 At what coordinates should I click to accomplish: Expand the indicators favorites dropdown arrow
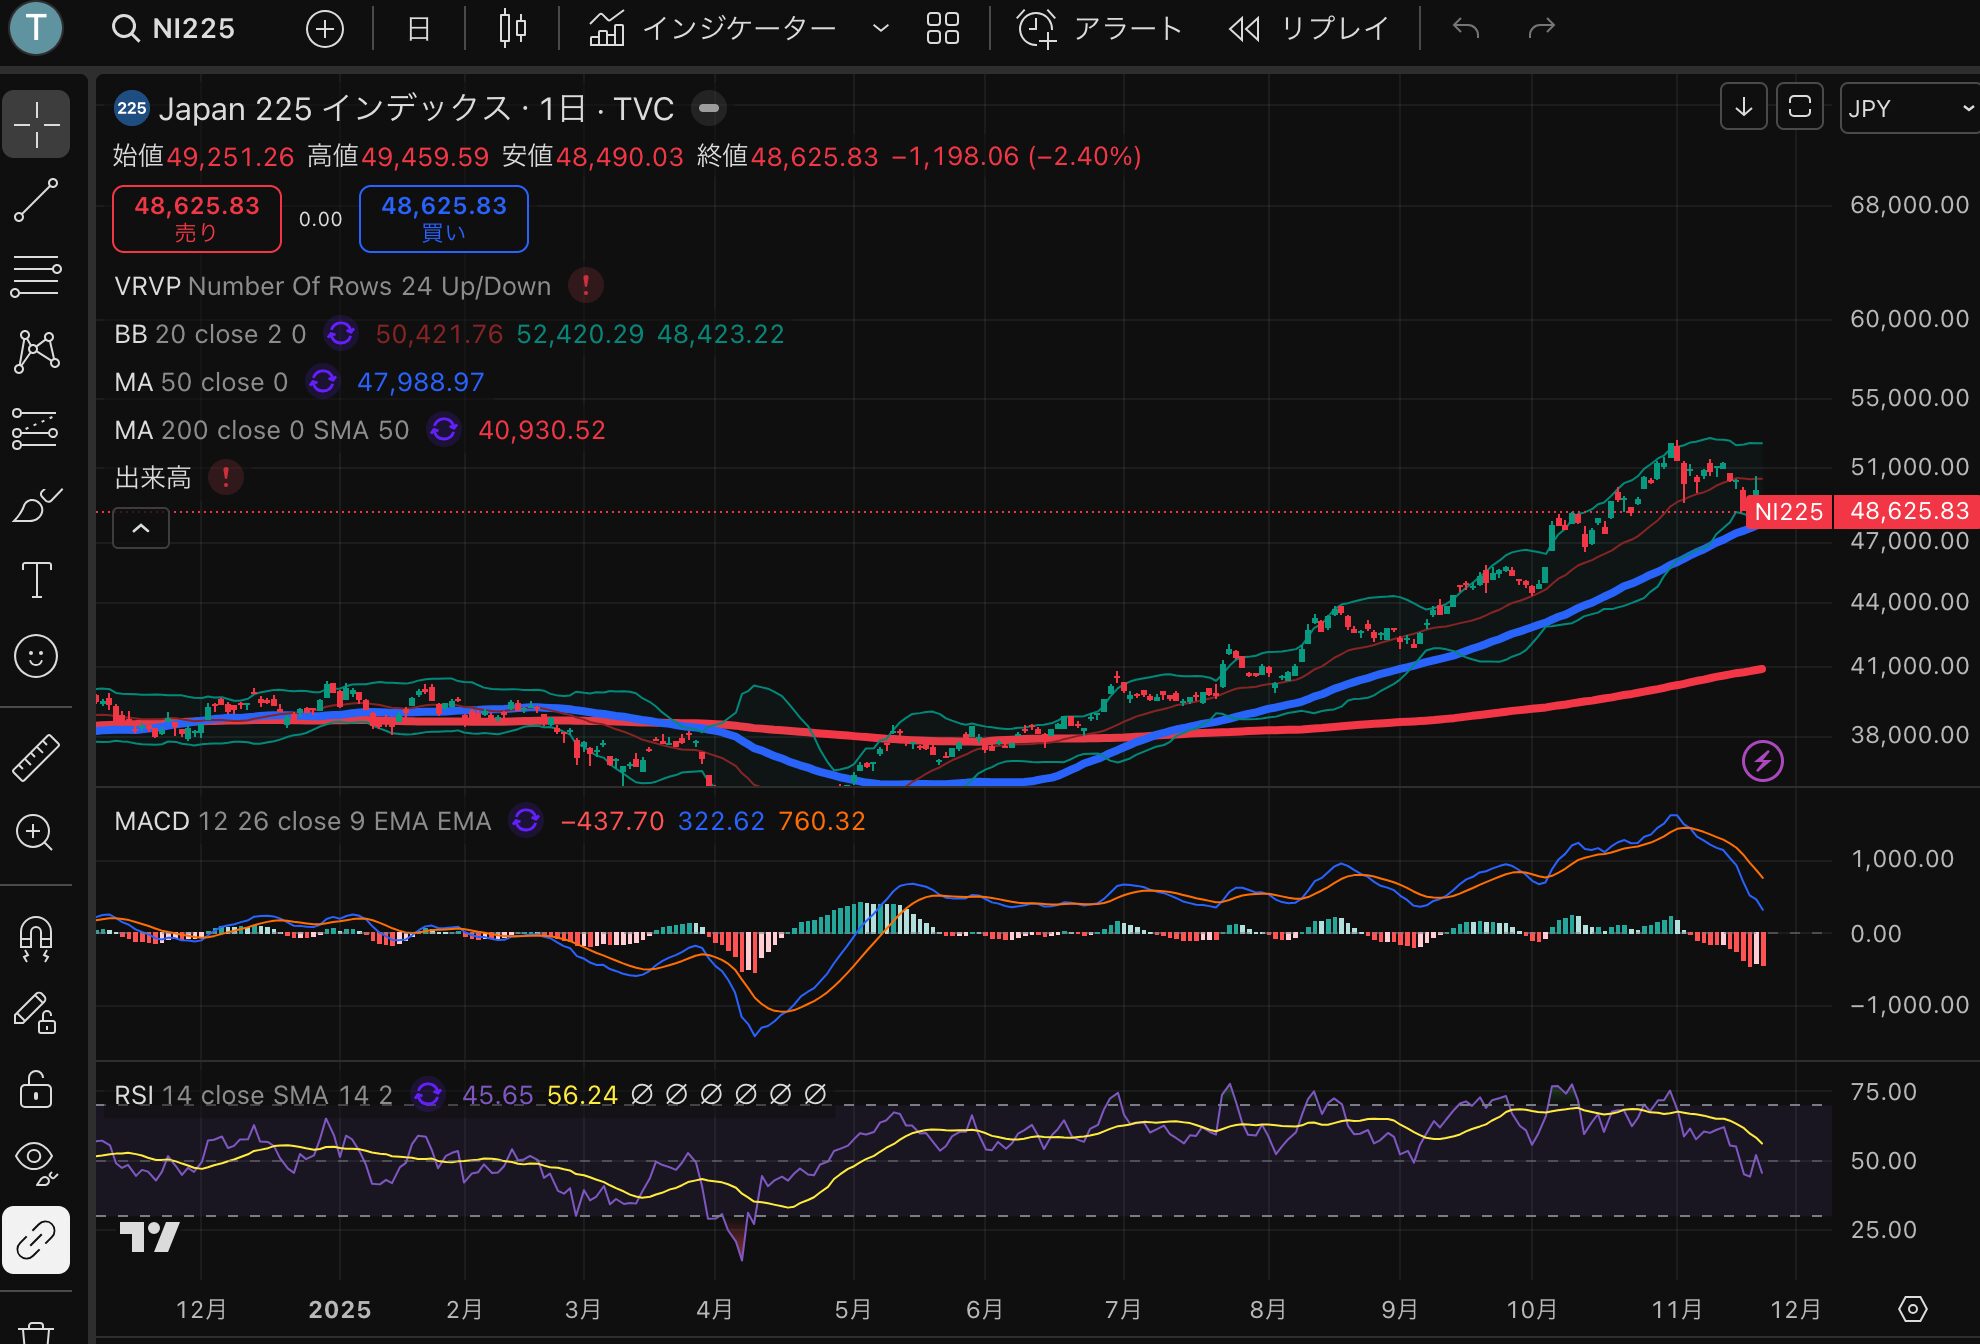coord(881,28)
